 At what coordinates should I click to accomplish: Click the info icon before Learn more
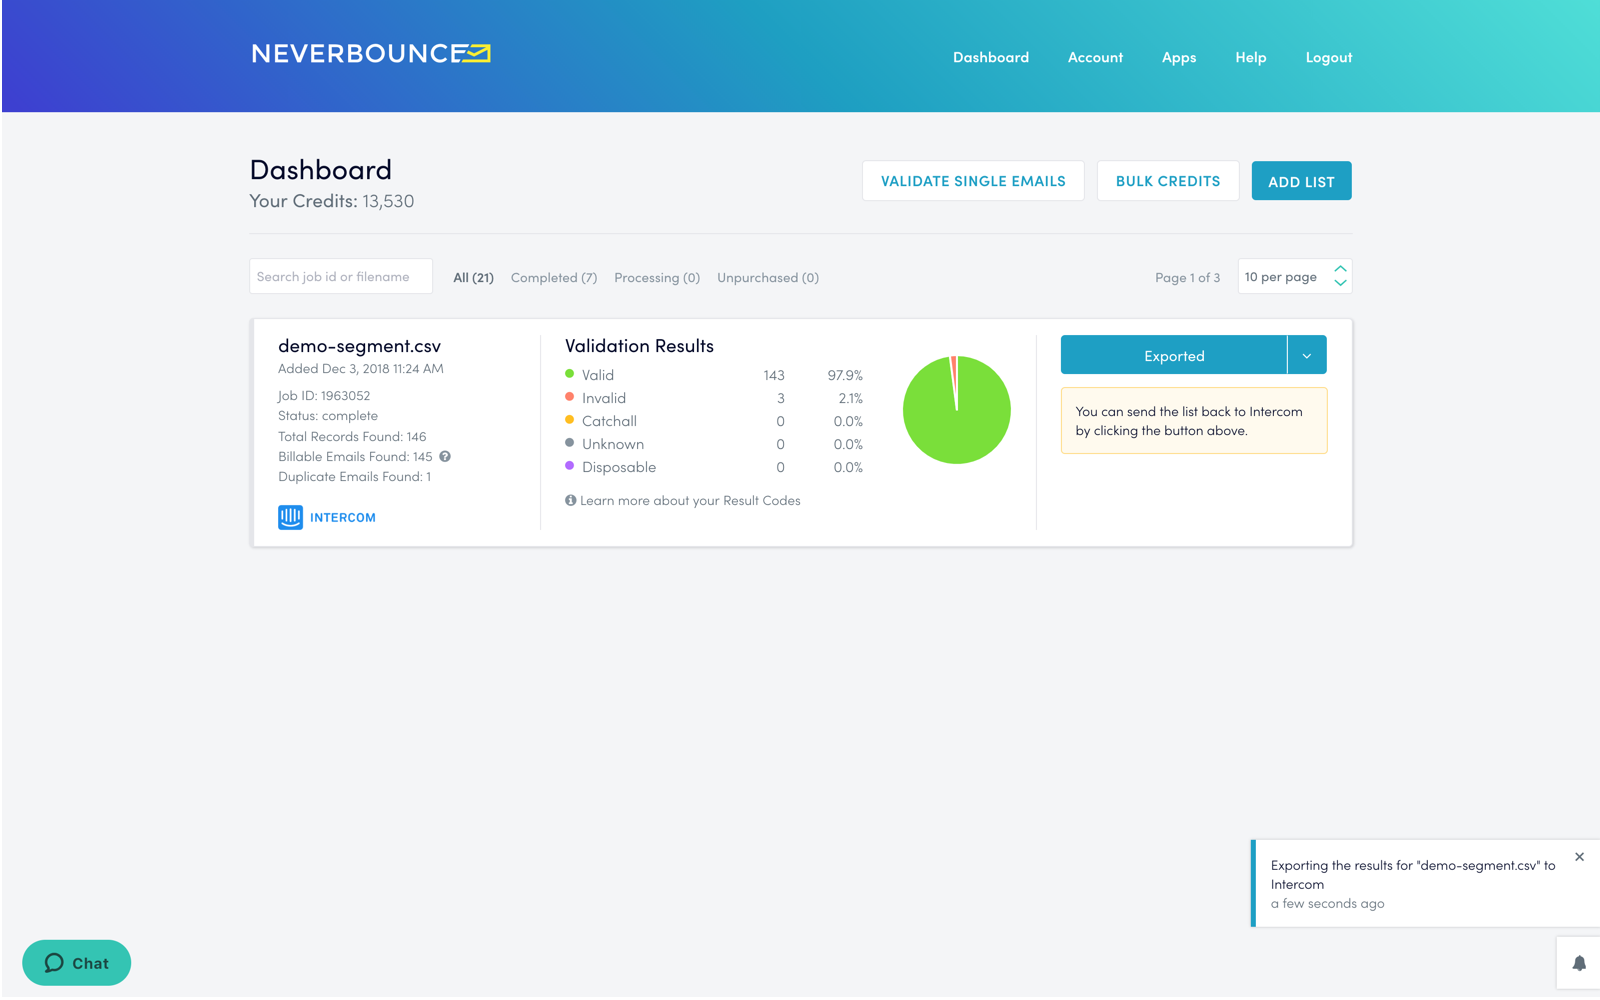(x=570, y=500)
